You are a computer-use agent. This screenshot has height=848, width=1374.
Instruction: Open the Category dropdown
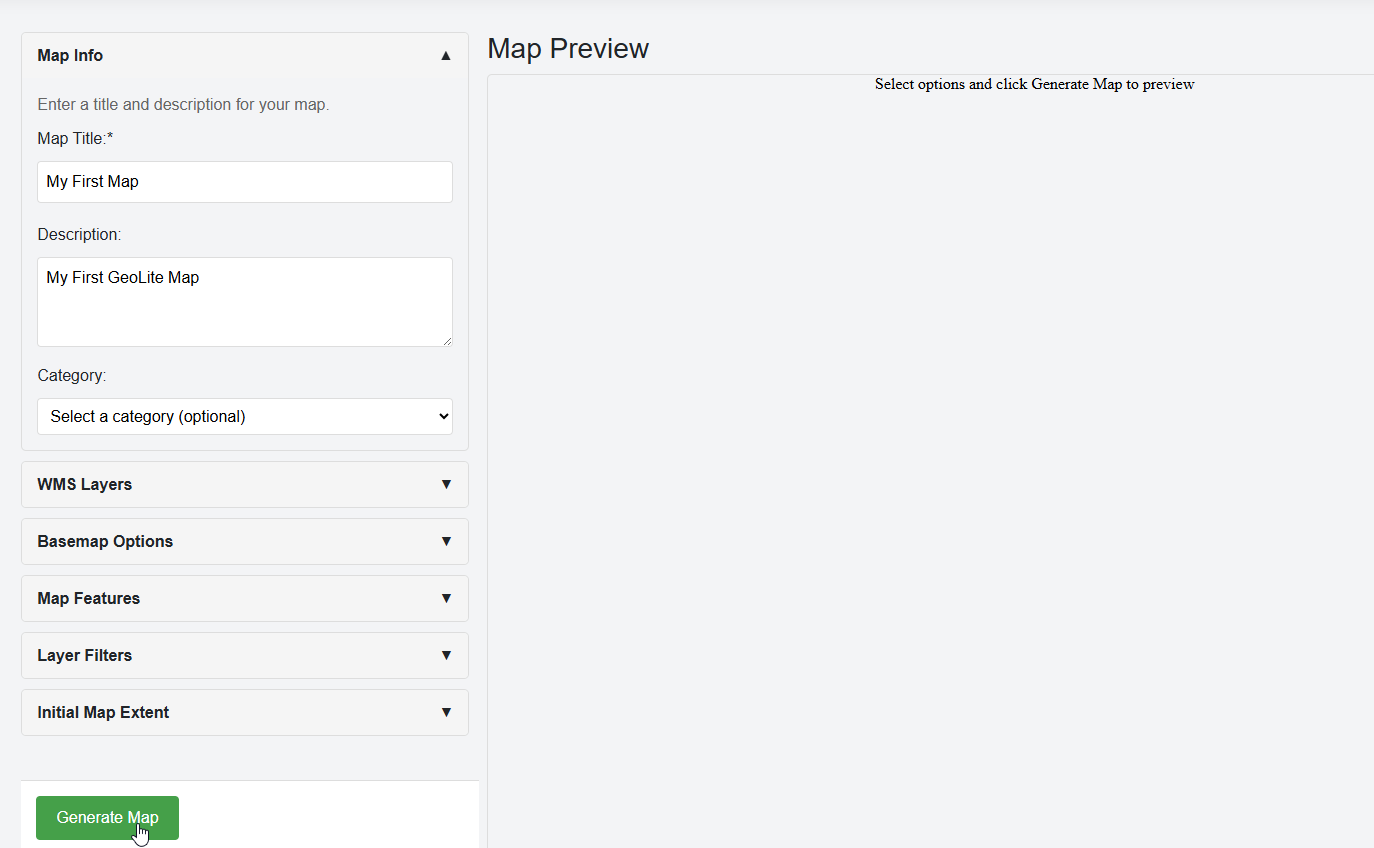pyautogui.click(x=245, y=416)
